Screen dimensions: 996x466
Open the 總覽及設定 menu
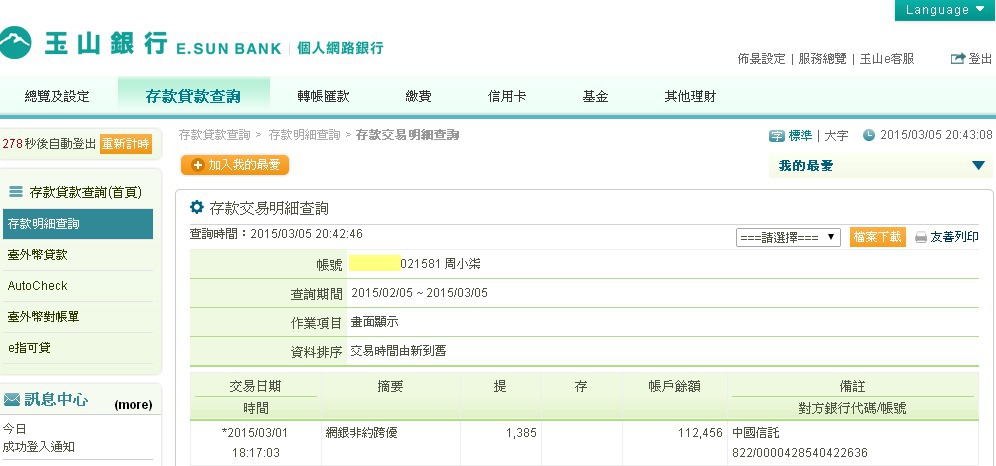57,97
